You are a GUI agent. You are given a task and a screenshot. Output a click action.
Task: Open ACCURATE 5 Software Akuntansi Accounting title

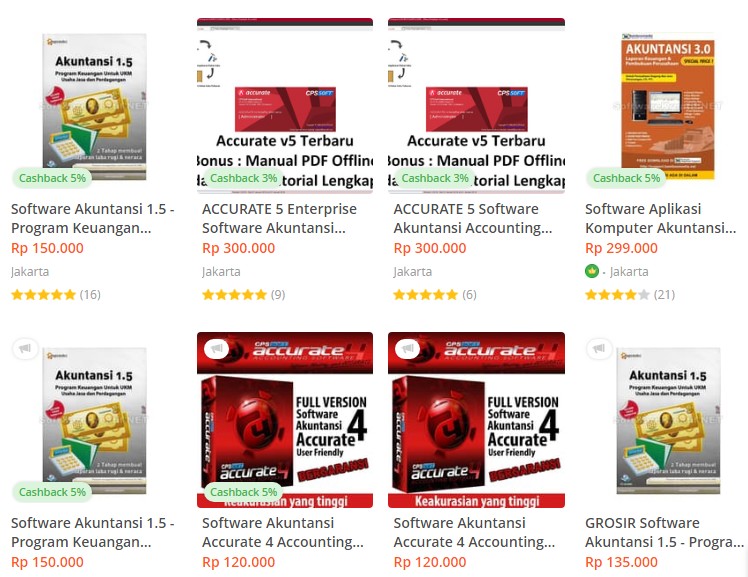coord(473,218)
